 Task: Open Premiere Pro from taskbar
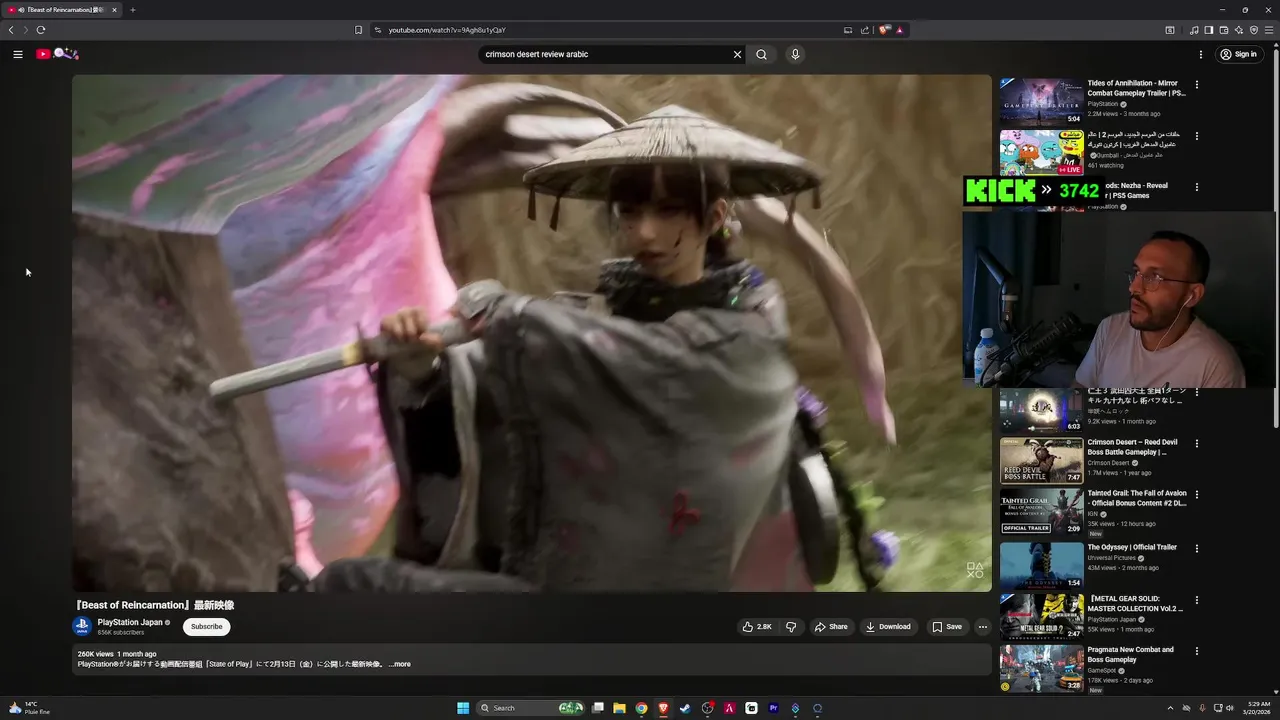773,708
